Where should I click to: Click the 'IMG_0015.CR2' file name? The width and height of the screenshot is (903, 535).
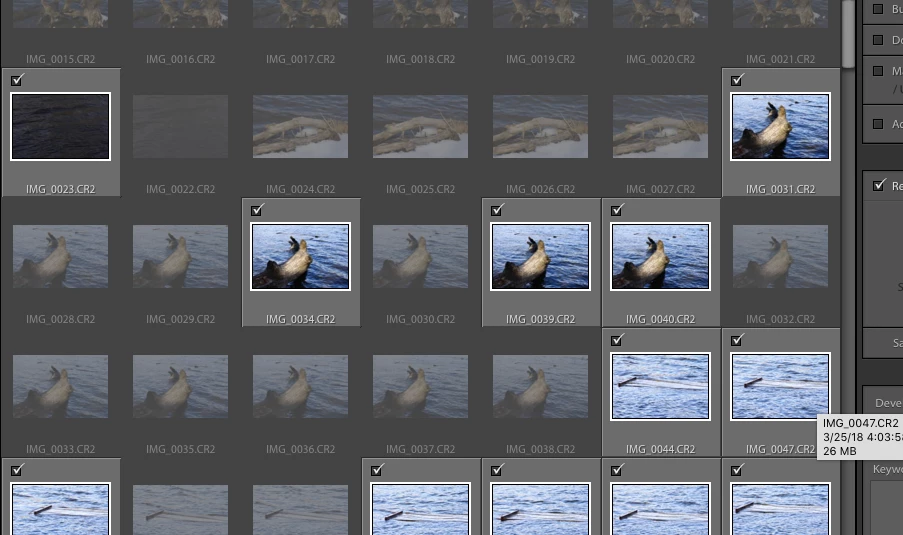coord(60,59)
